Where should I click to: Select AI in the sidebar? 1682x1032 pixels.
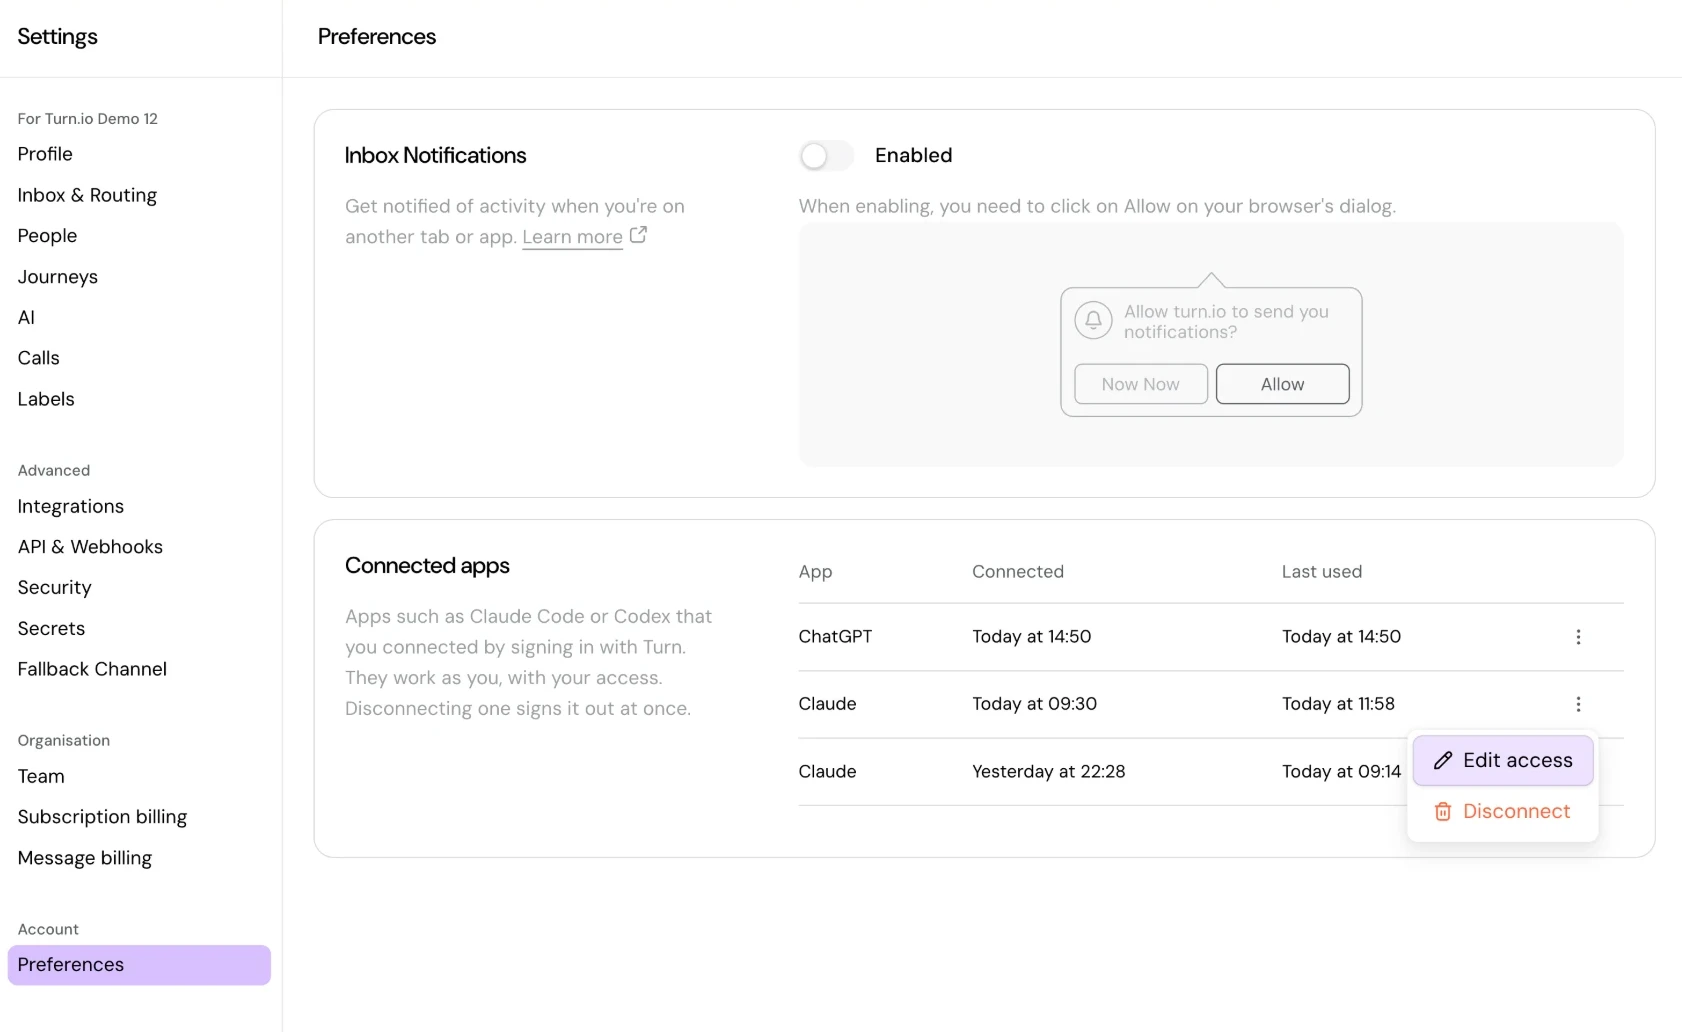(26, 317)
